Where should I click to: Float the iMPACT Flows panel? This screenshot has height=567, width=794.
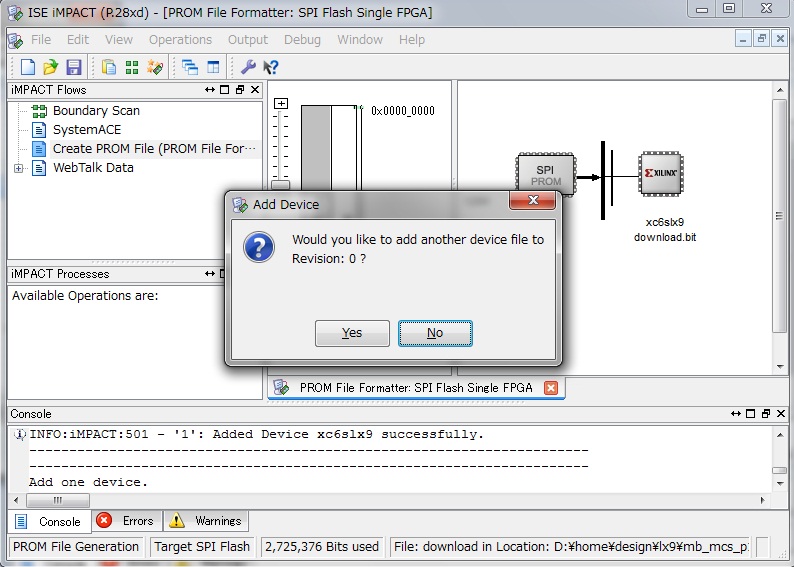coord(240,90)
